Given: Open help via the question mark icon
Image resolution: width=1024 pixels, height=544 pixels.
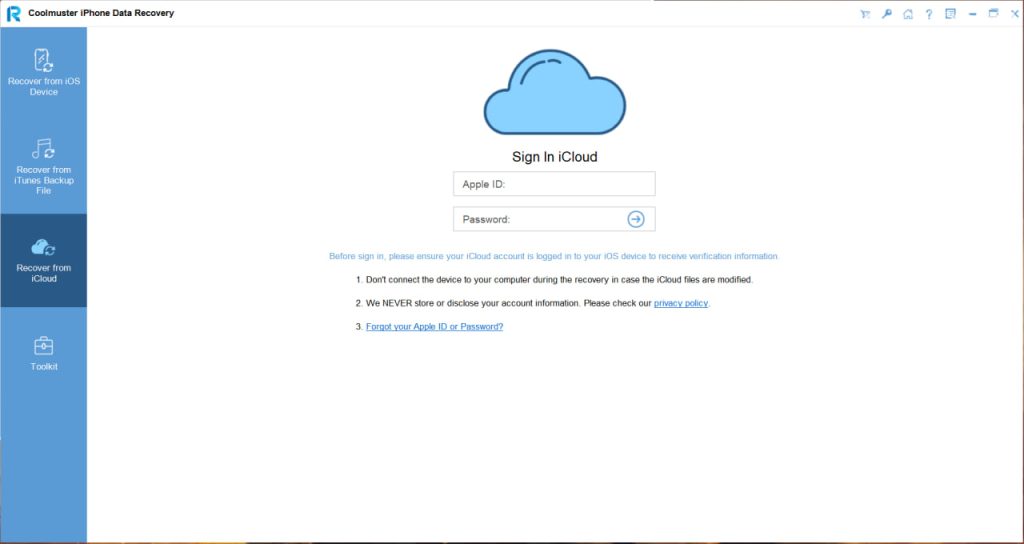Looking at the screenshot, I should pyautogui.click(x=929, y=14).
